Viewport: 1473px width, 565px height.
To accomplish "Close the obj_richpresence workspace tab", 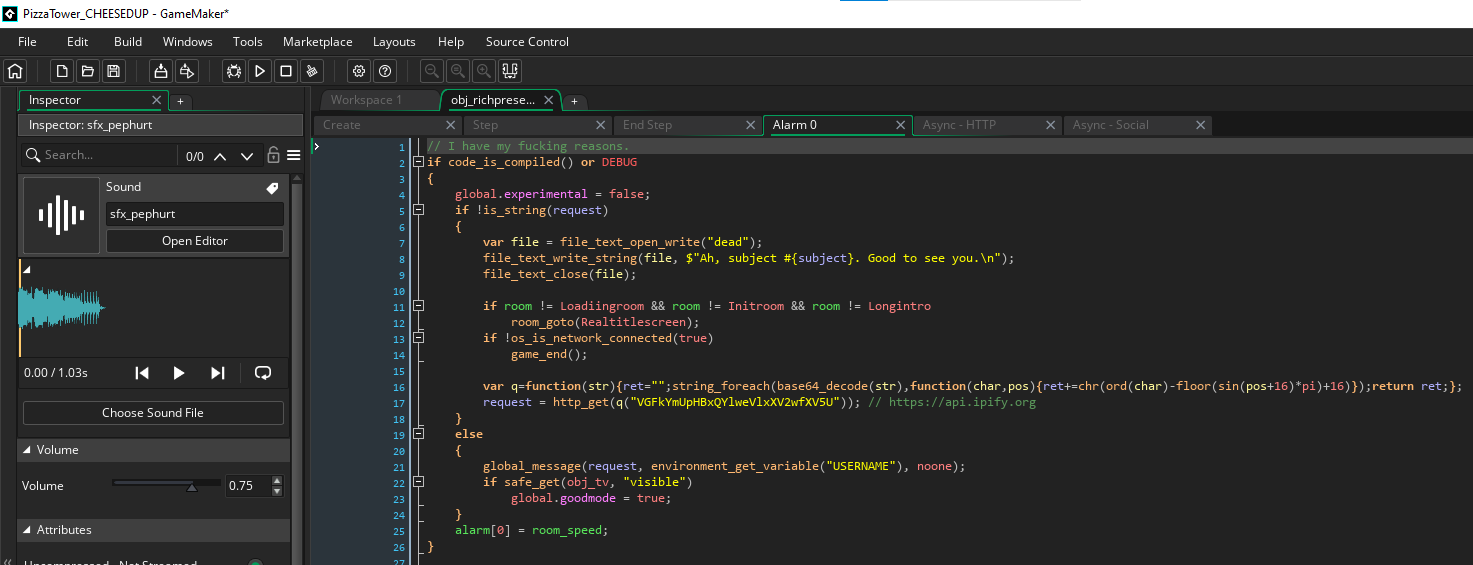I will [x=551, y=100].
